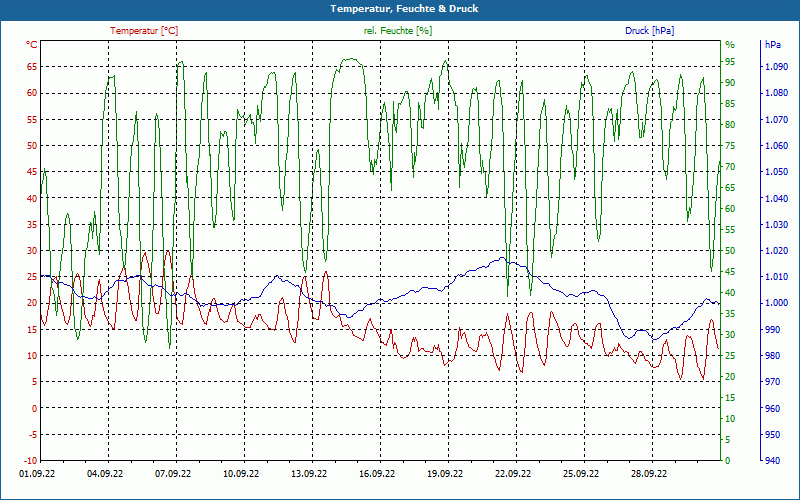Click the green '65' humidity axis value
This screenshot has height=500, width=800.
click(731, 188)
